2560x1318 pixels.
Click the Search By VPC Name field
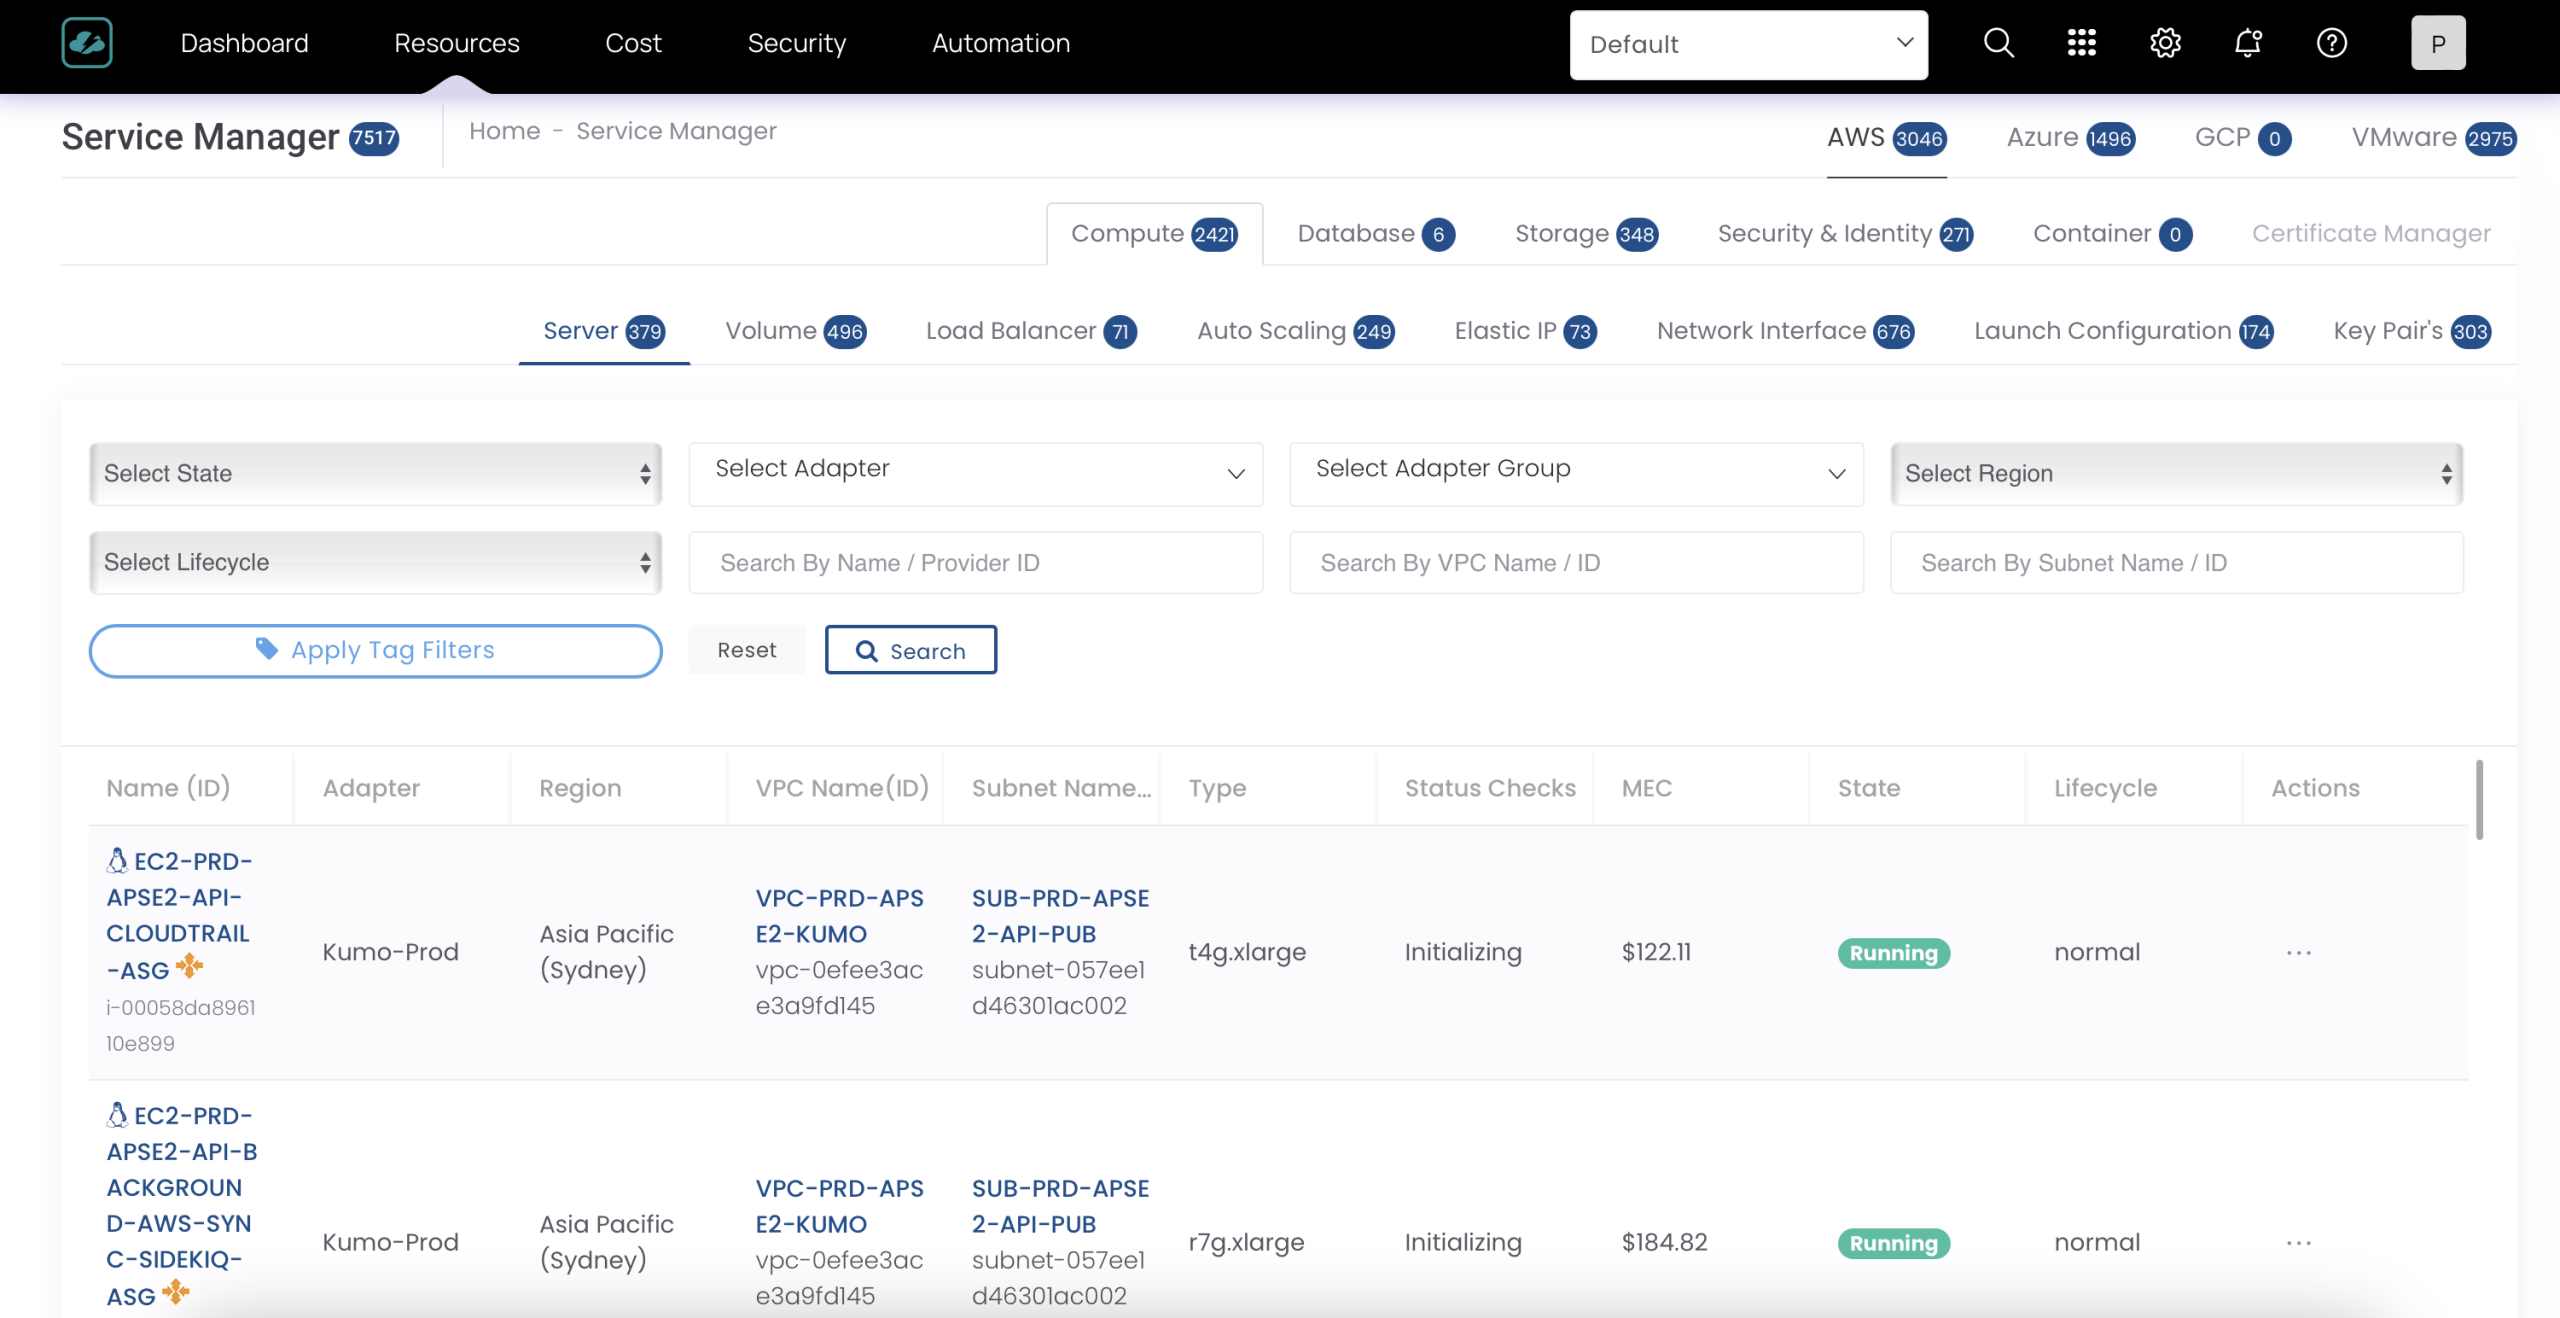1576,563
